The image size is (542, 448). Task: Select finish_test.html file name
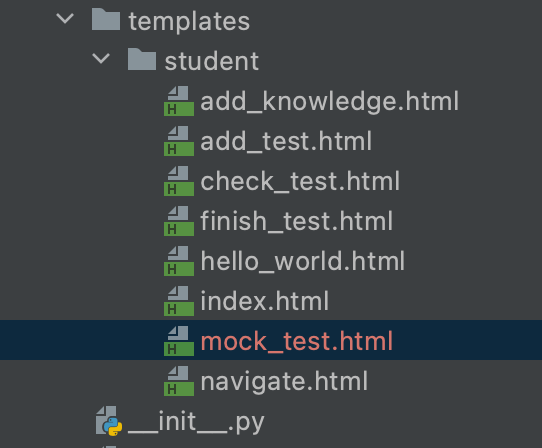[x=297, y=221]
